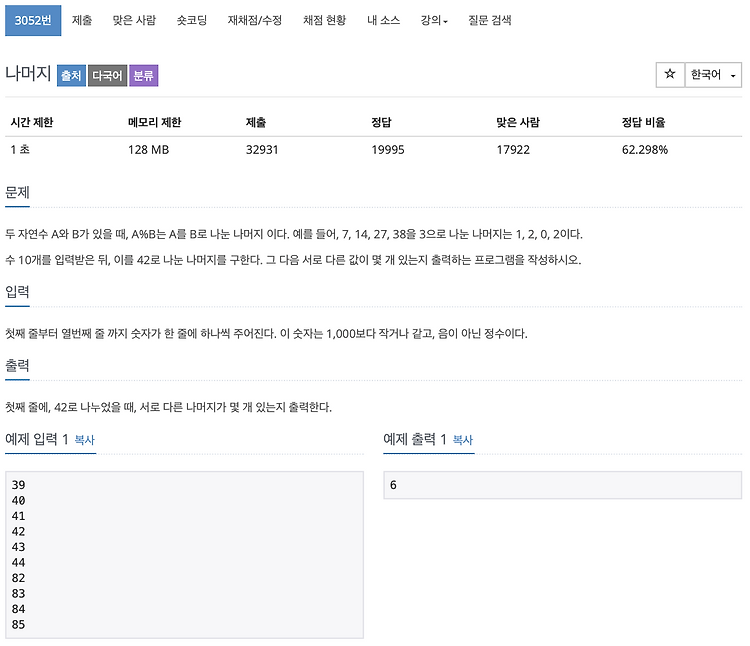Click the 정답 비율 column header
750x646 pixels.
coord(643,122)
